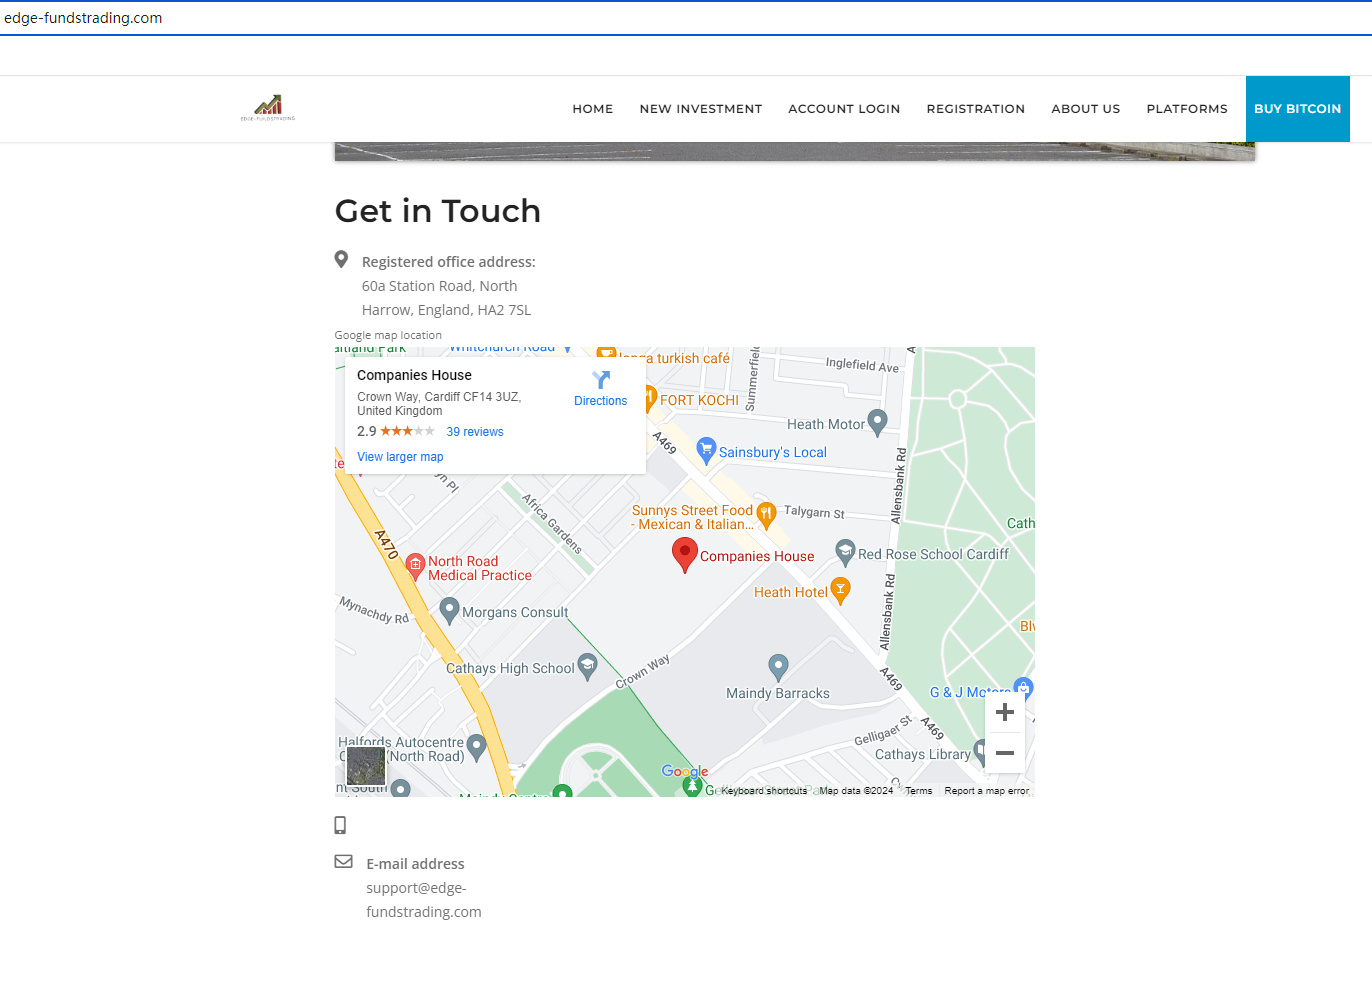Select the red Companies House map pin
This screenshot has height=987, width=1372.
684,554
